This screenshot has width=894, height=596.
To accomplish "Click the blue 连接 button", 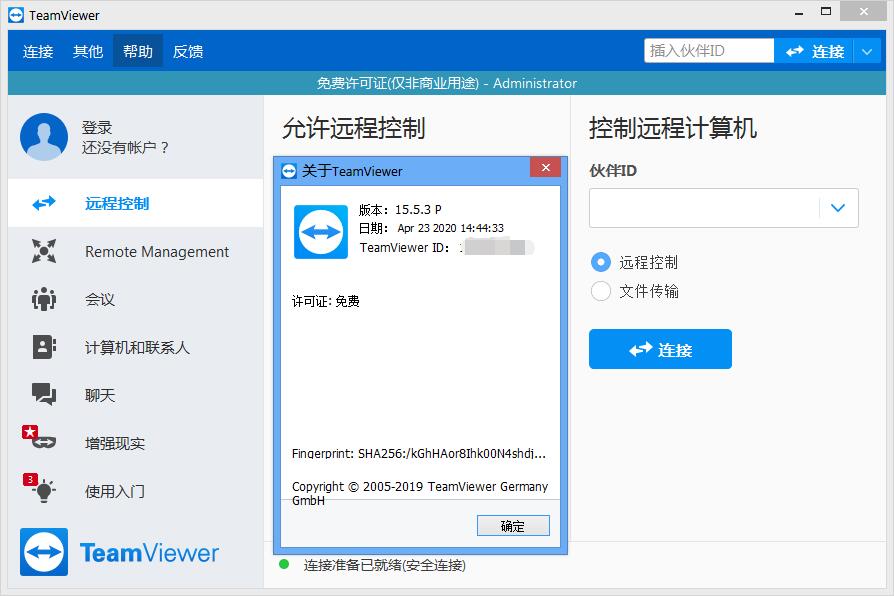I will (x=660, y=349).
